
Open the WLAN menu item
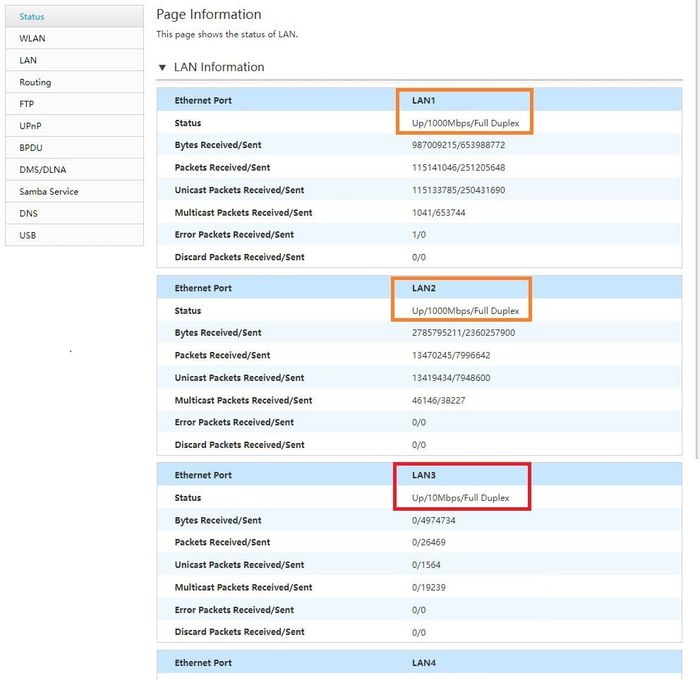click(x=75, y=38)
